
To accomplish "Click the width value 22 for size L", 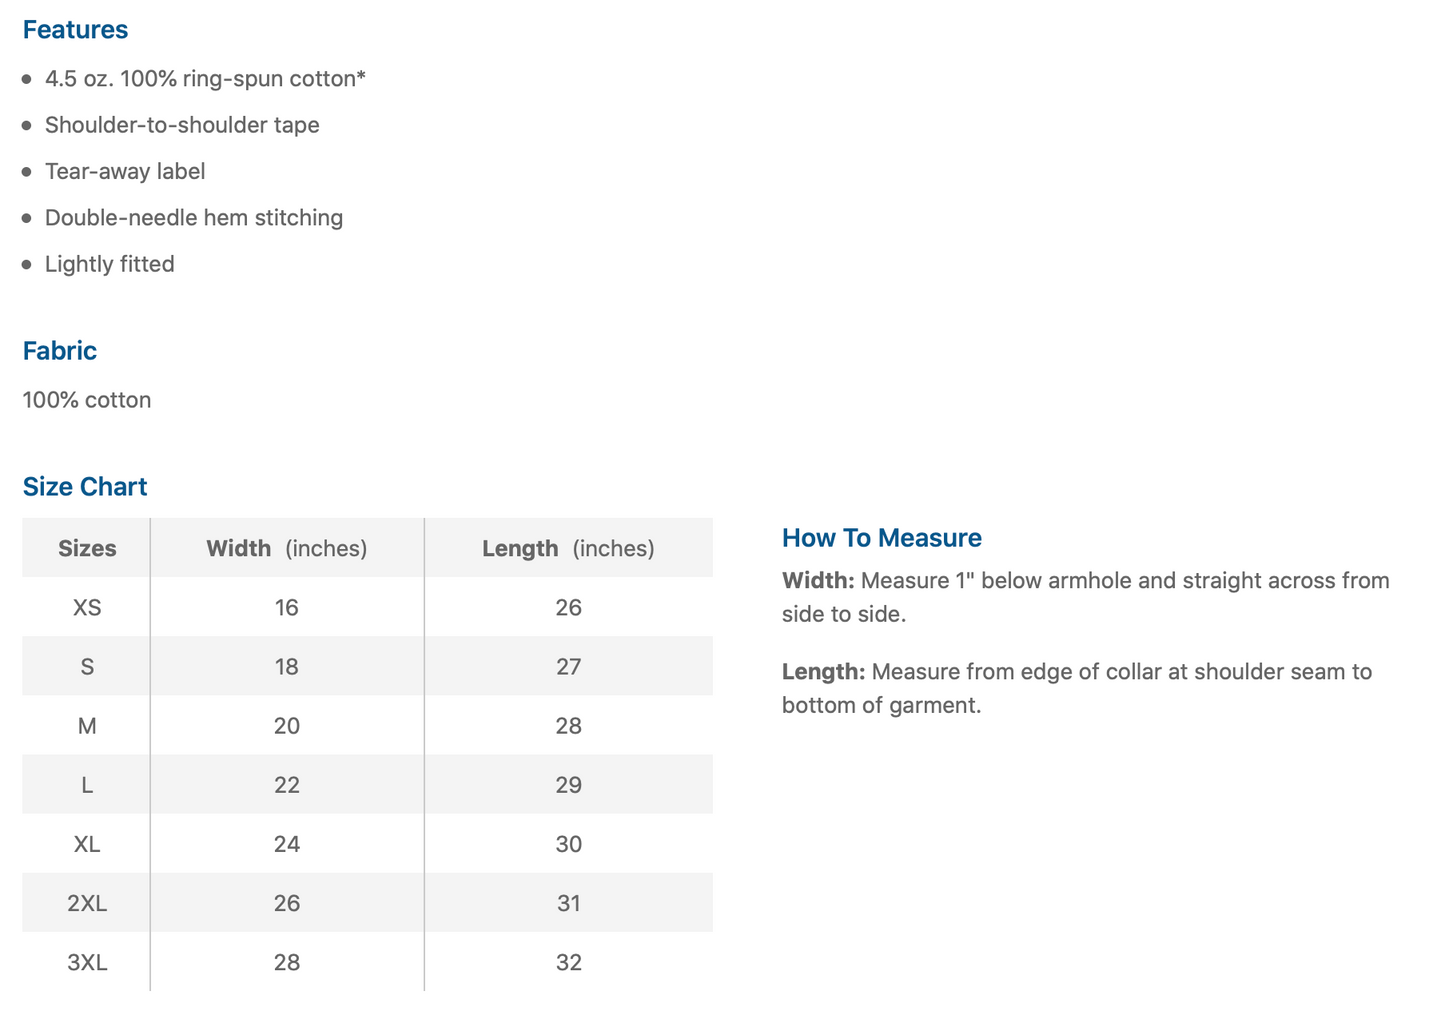I will coord(287,785).
